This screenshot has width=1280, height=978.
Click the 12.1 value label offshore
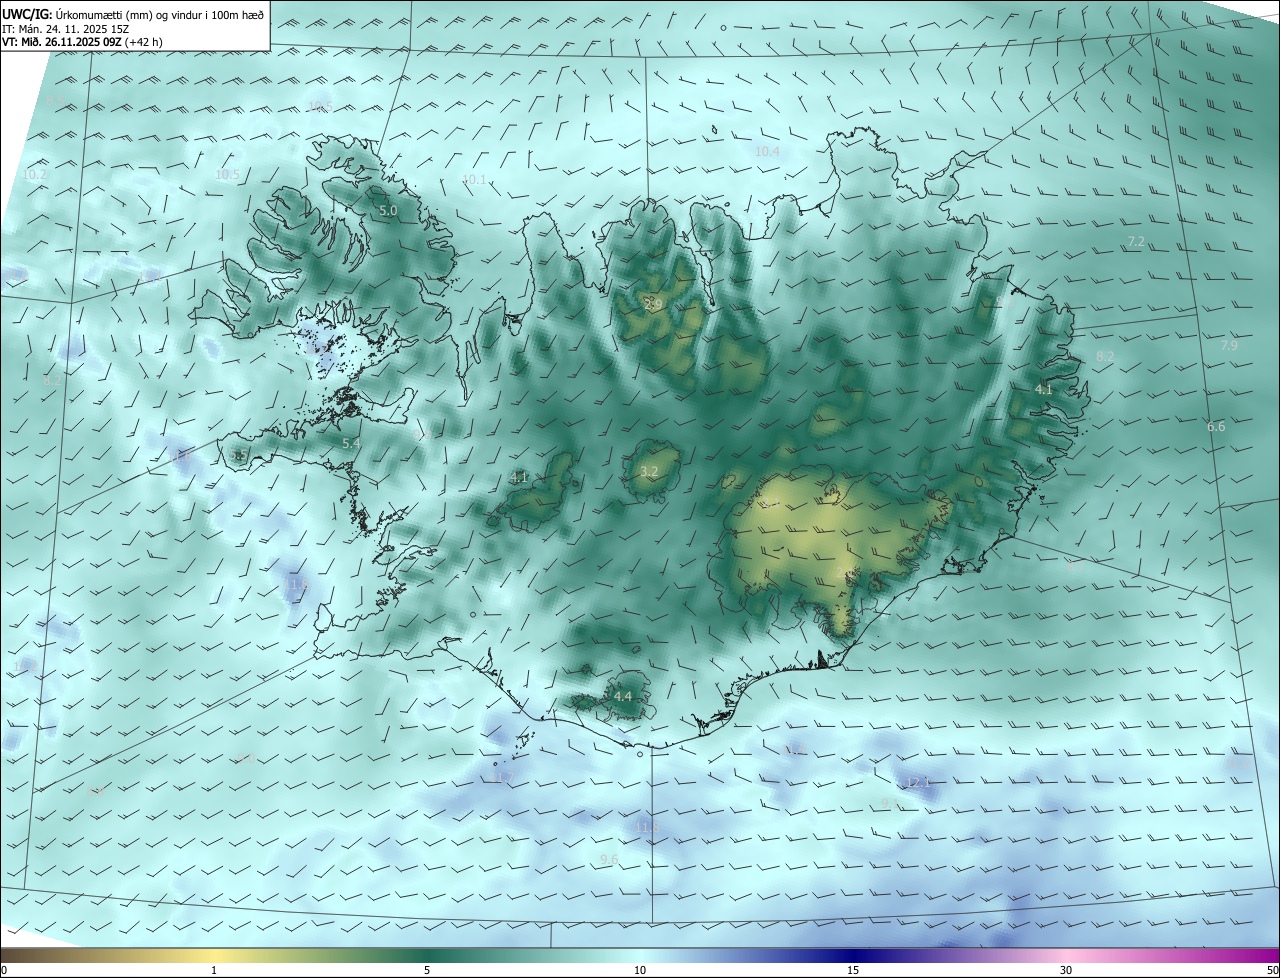coord(917,782)
